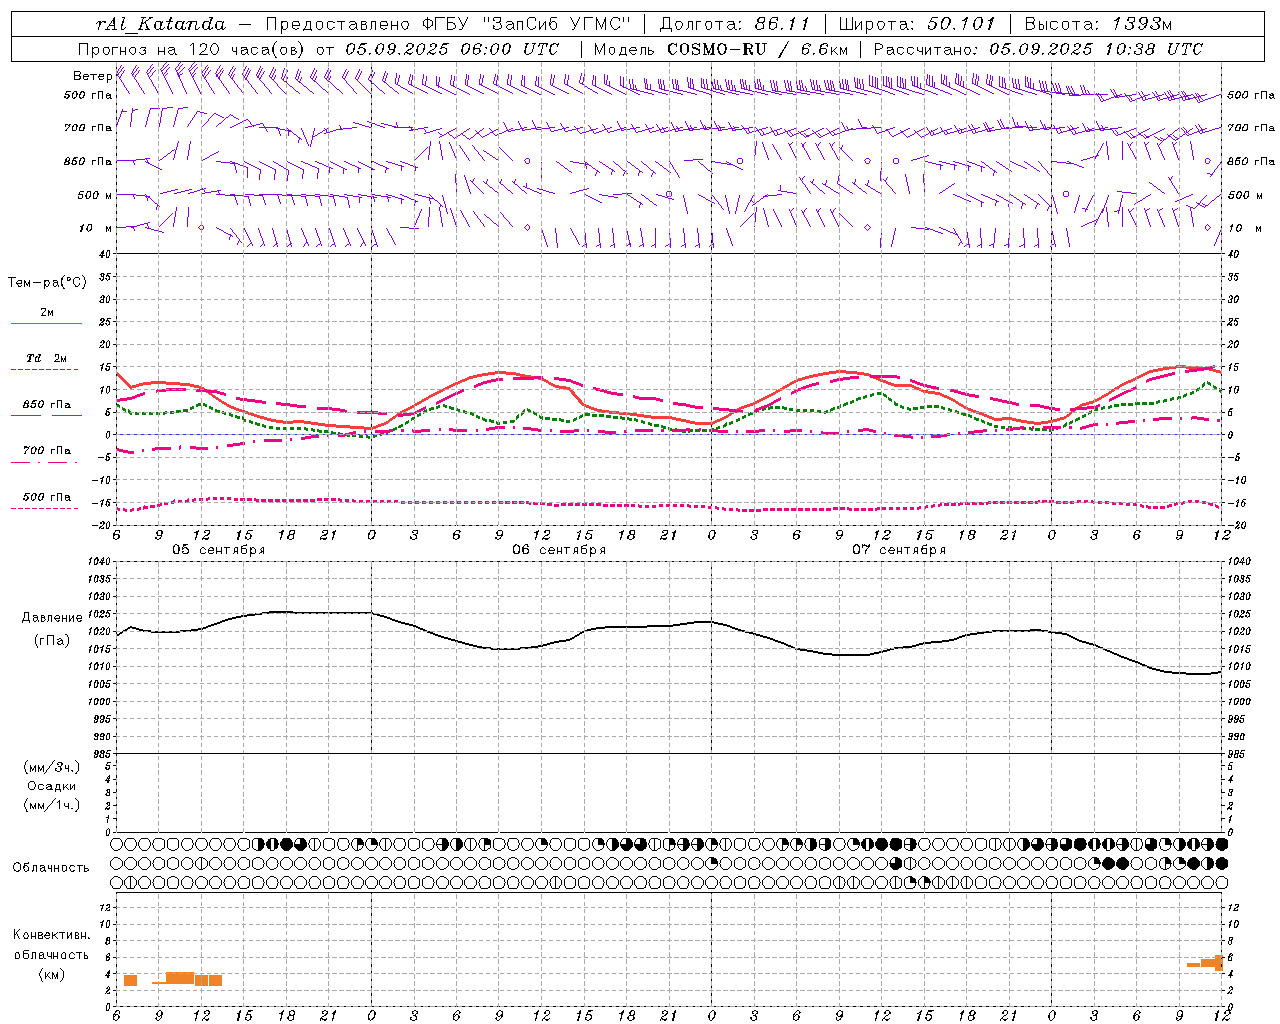Click the 10 м wind level label on the left
The image size is (1280, 1024).
coord(95,228)
